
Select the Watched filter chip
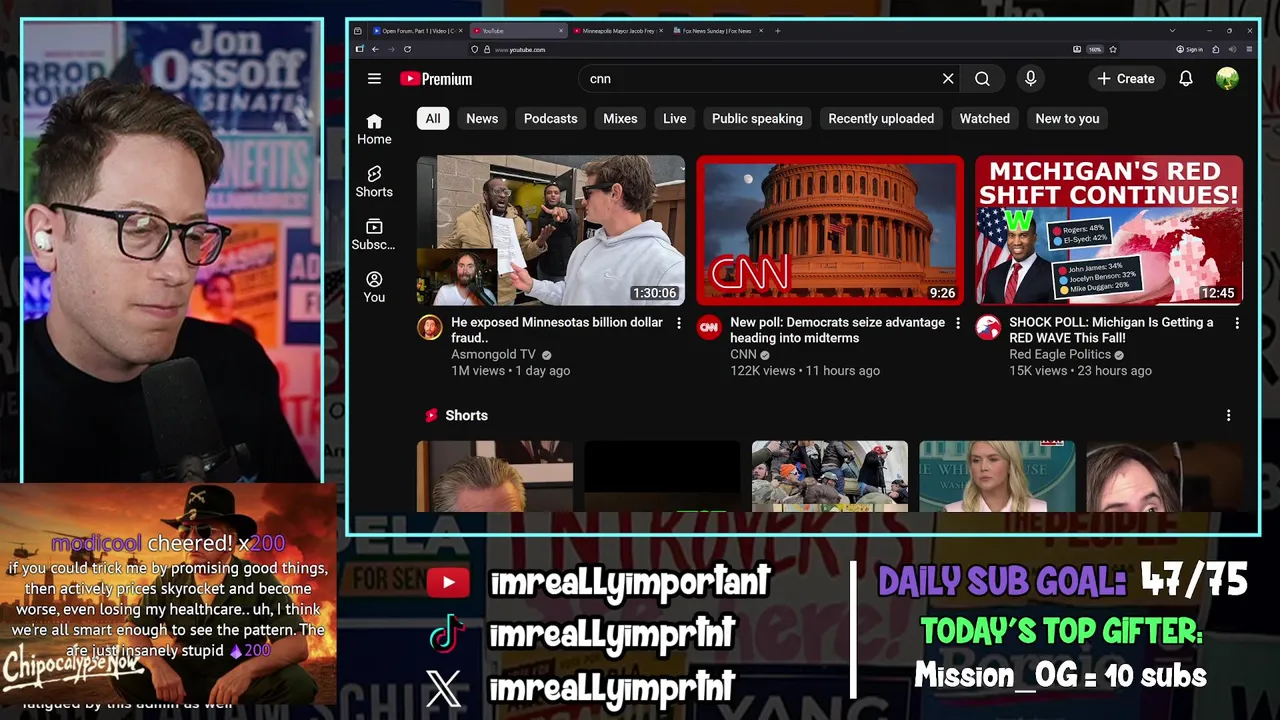(x=985, y=118)
